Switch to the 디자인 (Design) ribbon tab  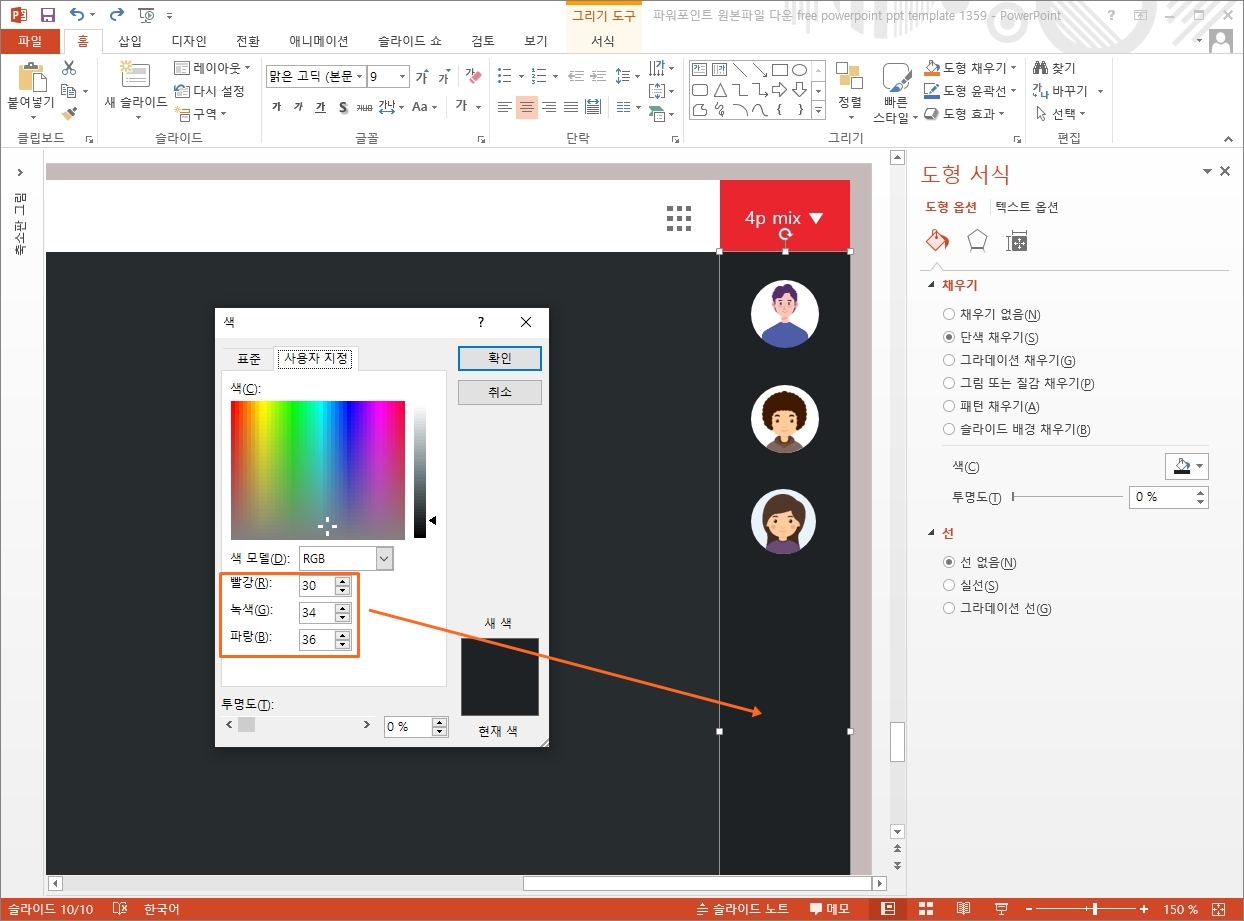[x=189, y=41]
